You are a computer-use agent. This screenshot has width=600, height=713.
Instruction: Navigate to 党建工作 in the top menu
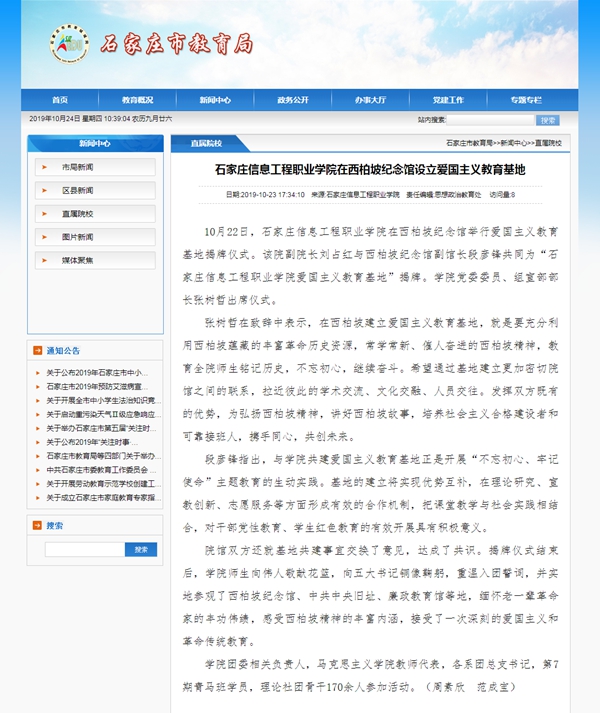point(448,100)
